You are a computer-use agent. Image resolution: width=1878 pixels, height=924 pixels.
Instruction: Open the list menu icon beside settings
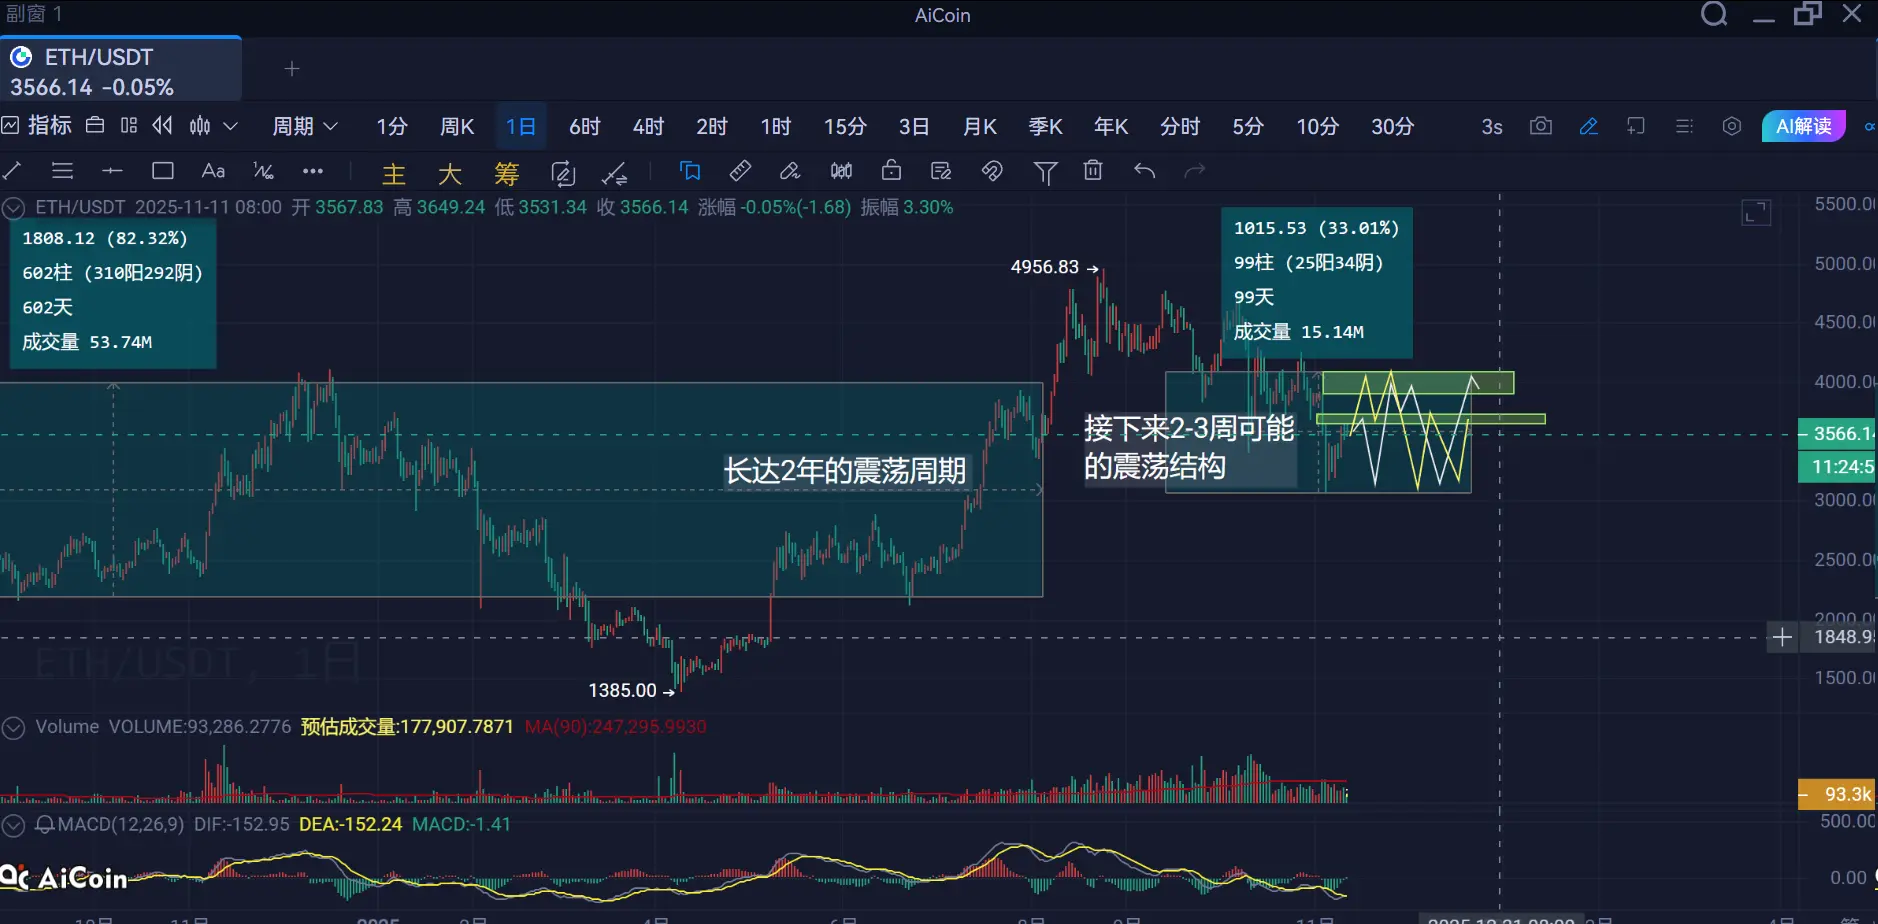(x=1684, y=126)
